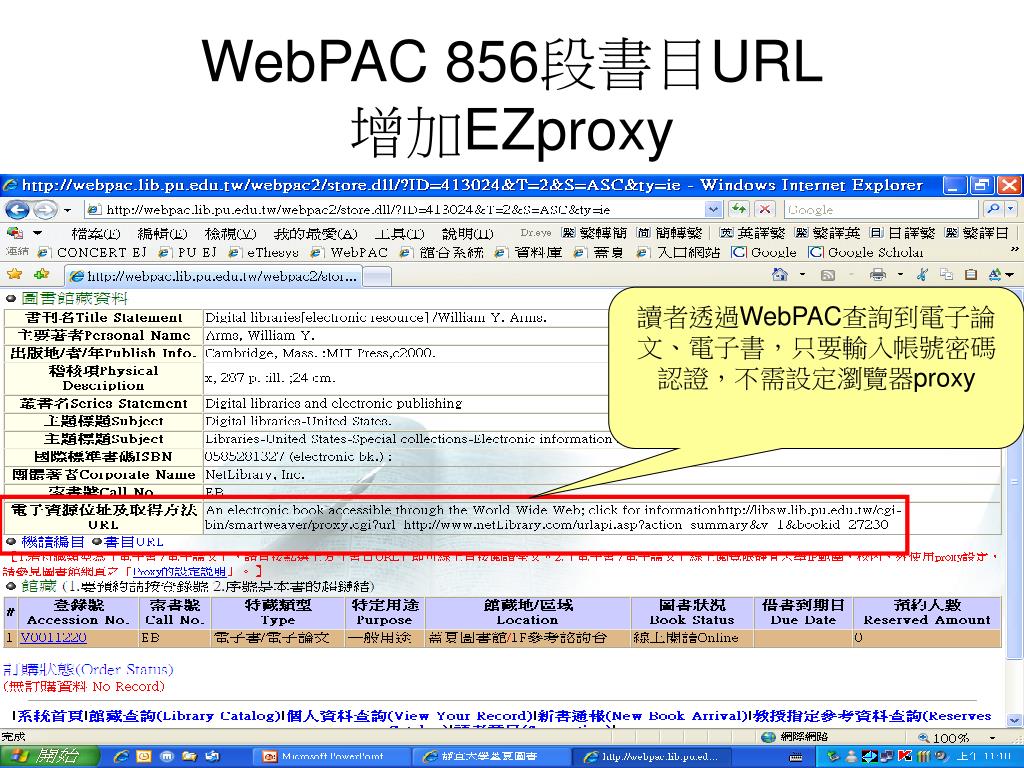This screenshot has width=1024, height=768.
Task: Click the 簡轉繁 Dr.eye toolbar button
Action: [671, 232]
